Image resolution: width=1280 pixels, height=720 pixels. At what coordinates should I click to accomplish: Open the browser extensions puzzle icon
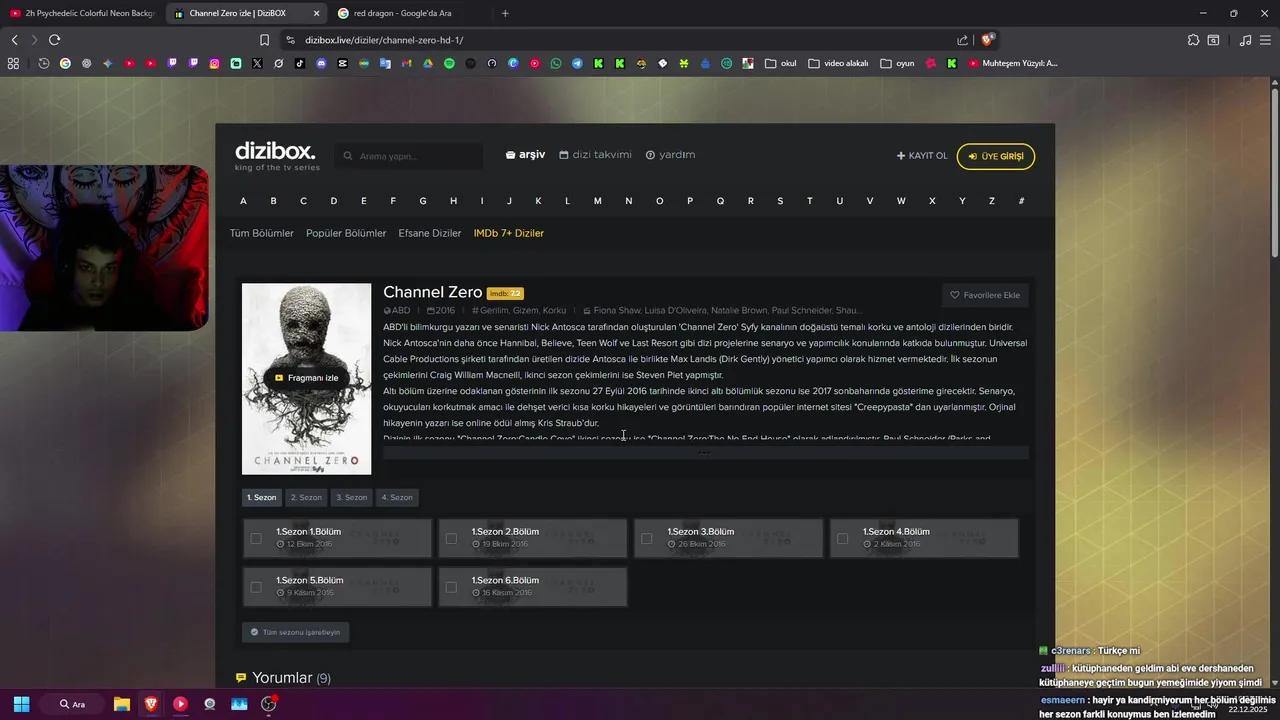coord(1193,40)
